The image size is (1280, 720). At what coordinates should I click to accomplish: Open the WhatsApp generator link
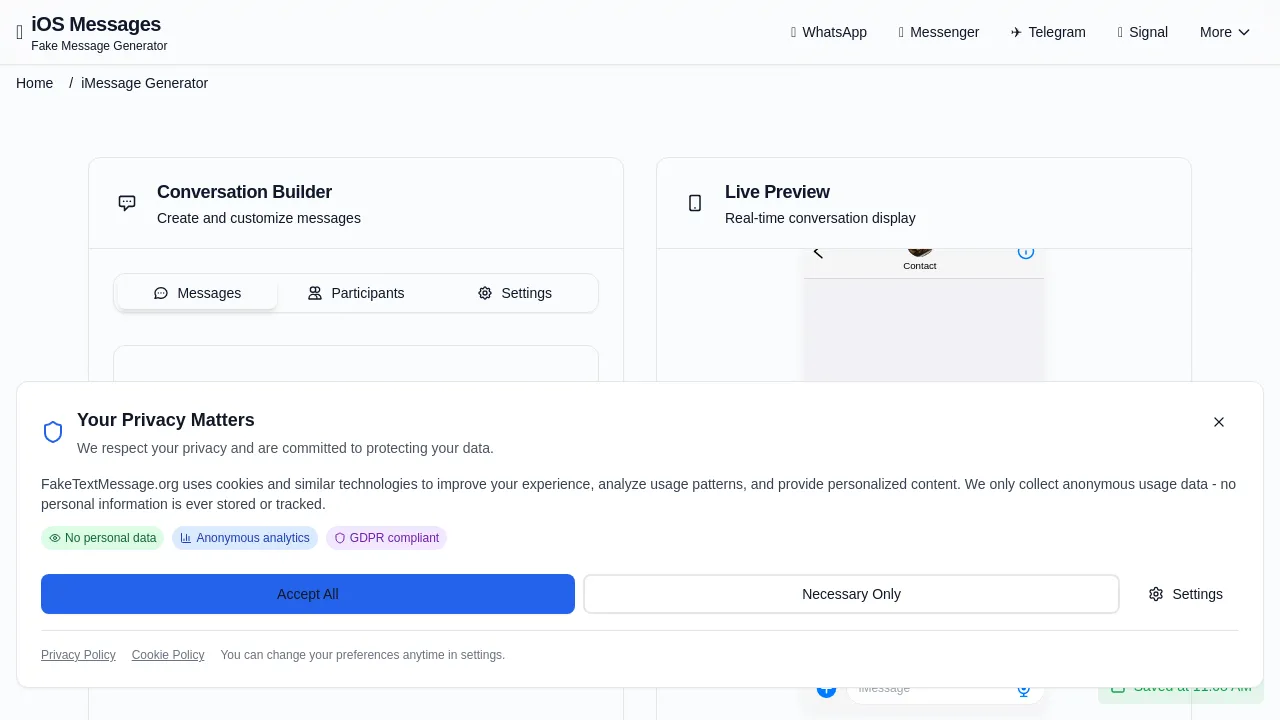(828, 32)
